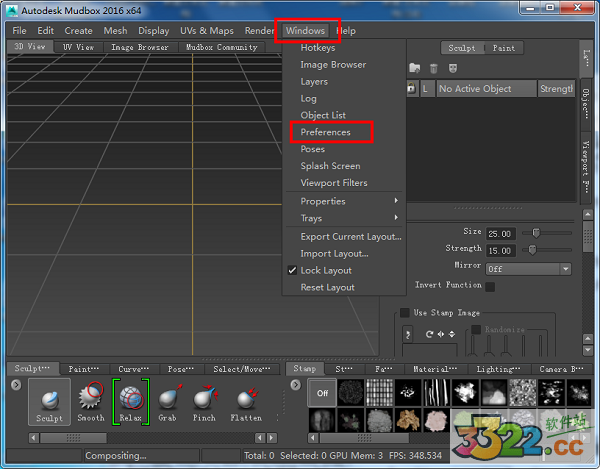Screen dimensions: 600x469
Task: Select the Grab tool
Action: pos(168,402)
